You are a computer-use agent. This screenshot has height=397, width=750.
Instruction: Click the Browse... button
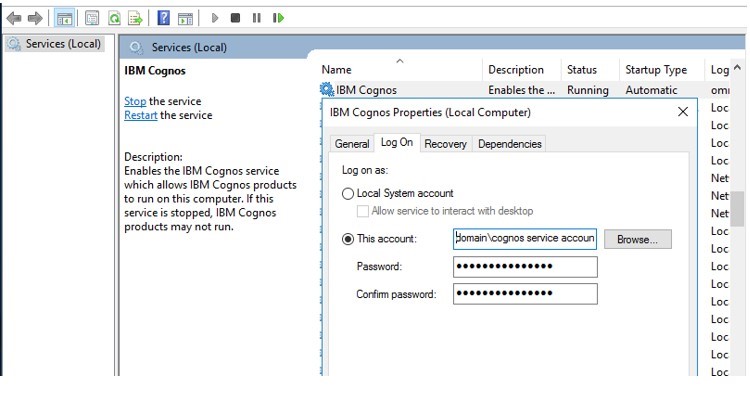coord(638,239)
